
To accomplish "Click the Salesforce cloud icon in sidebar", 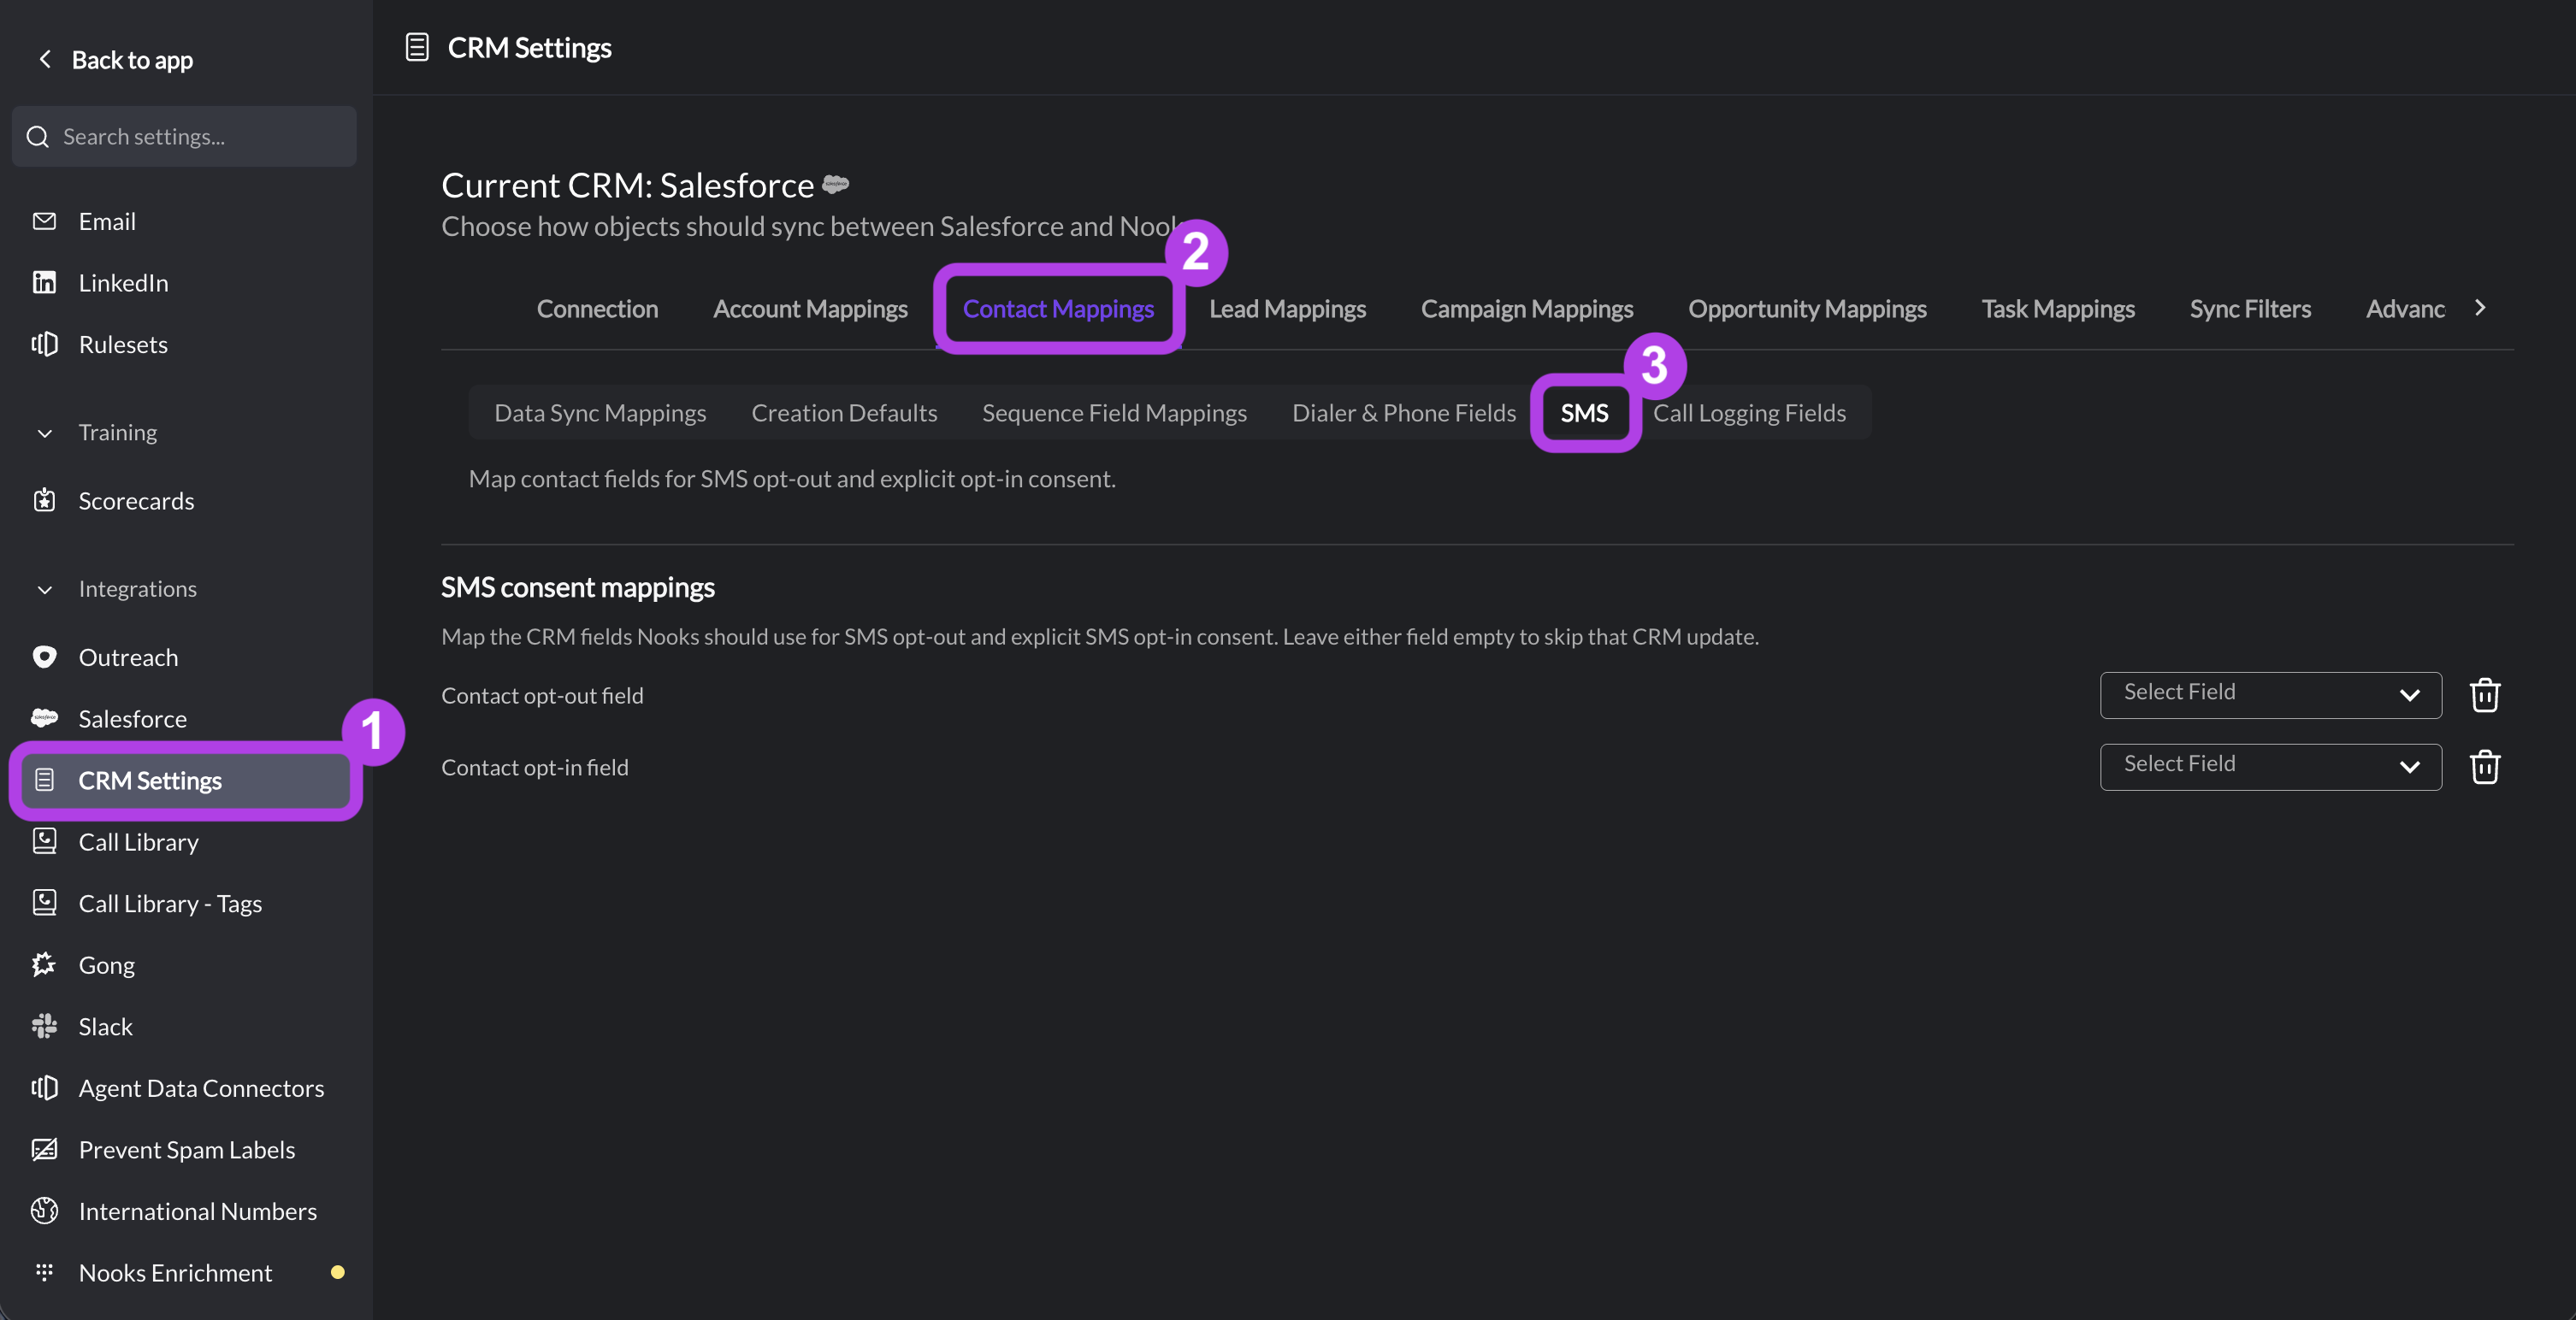I will pos(44,718).
